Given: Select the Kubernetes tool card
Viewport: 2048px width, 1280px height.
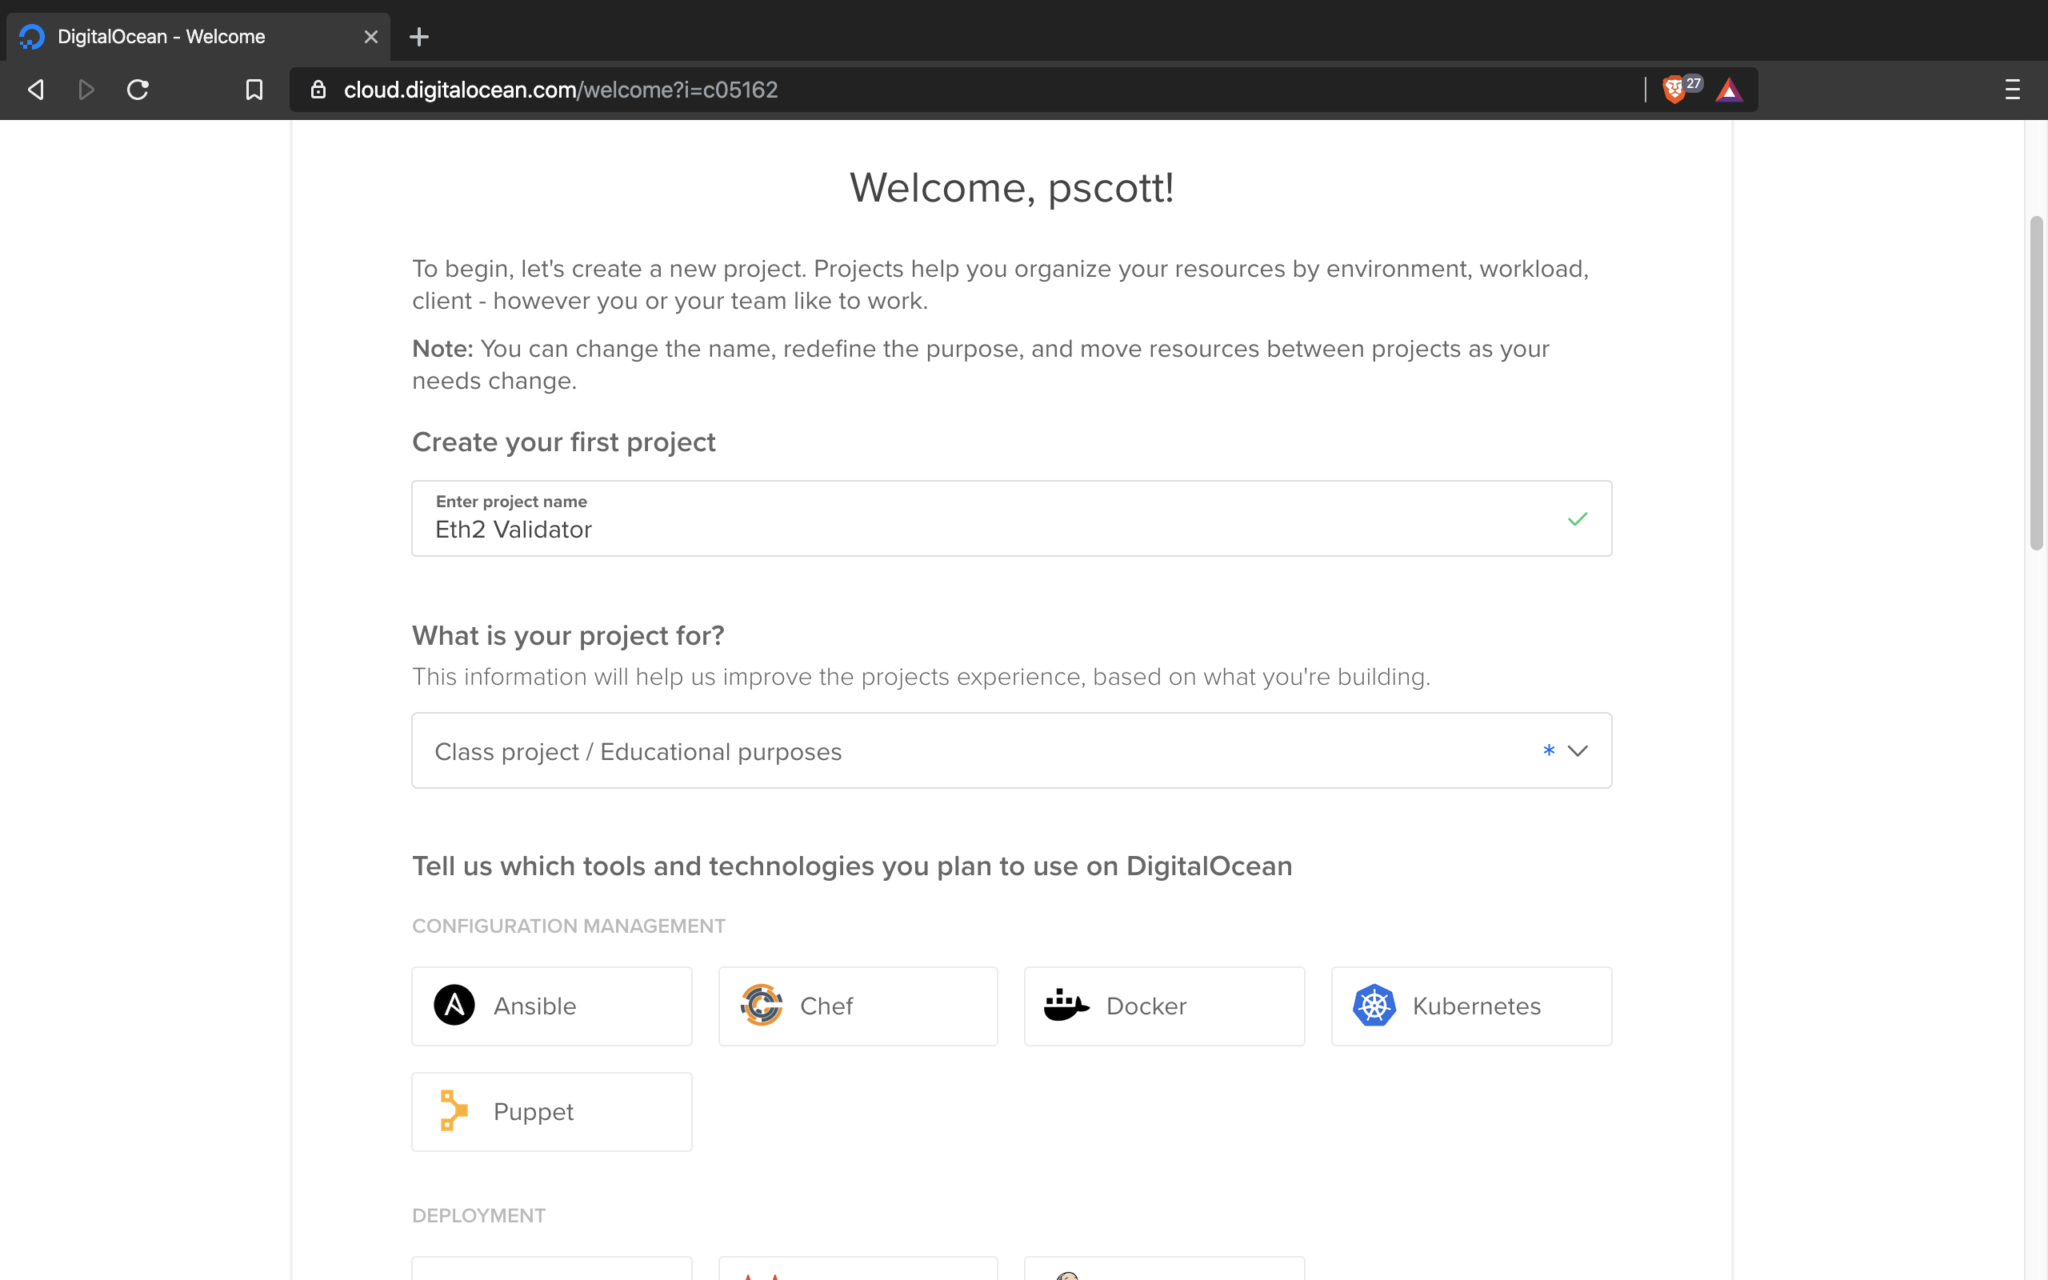Looking at the screenshot, I should click(x=1471, y=1006).
